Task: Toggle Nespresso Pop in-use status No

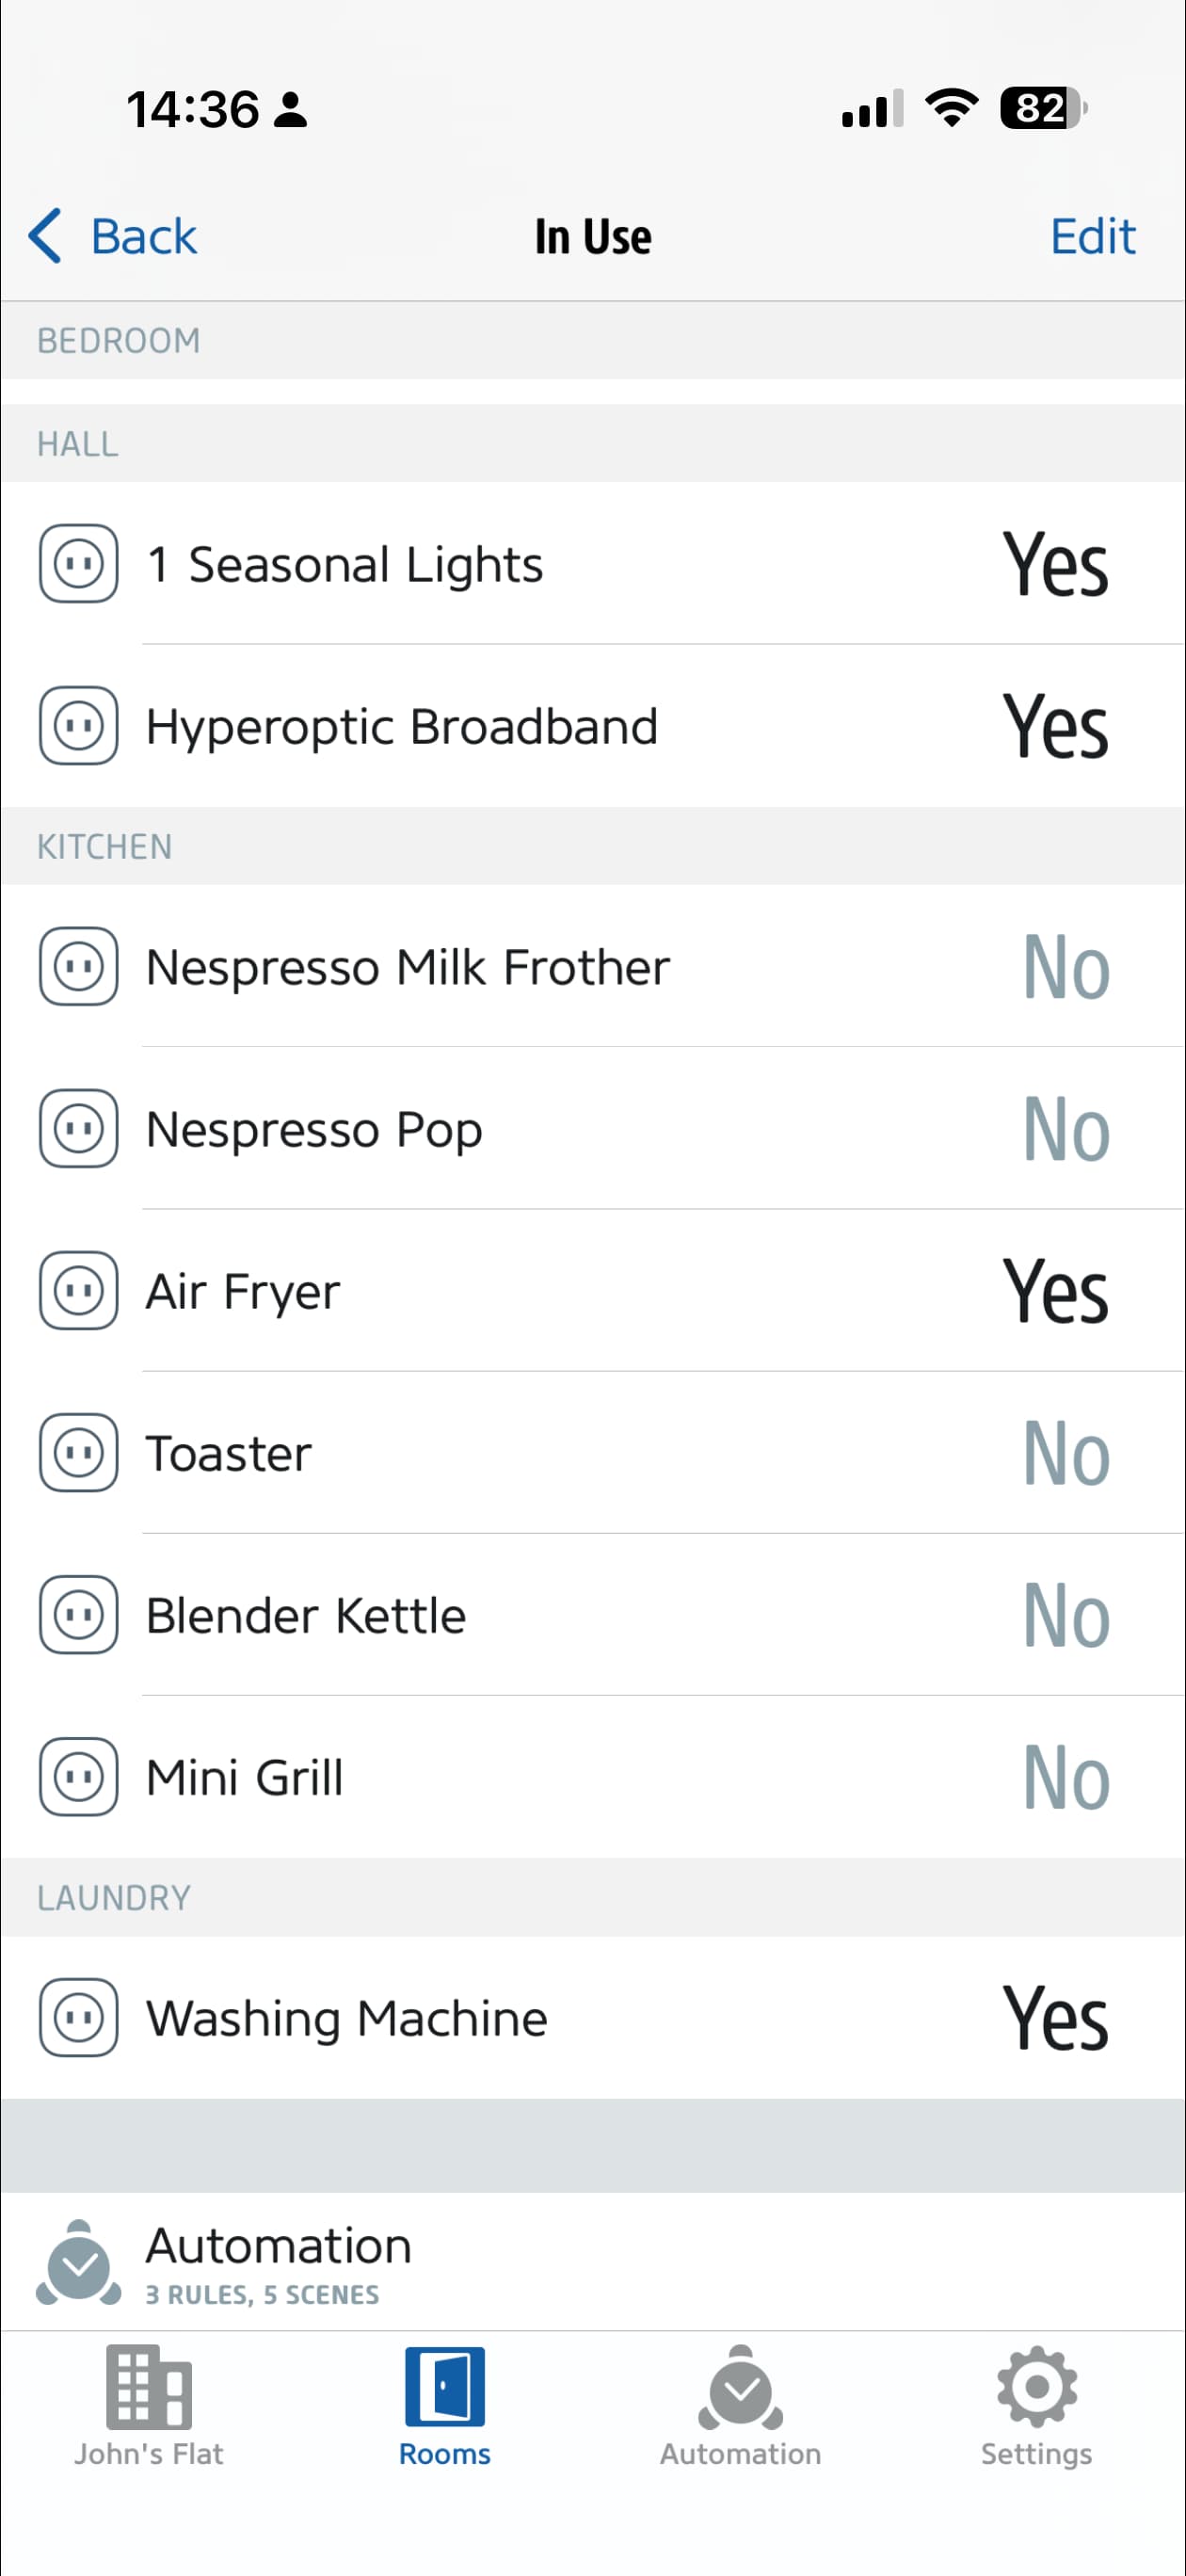Action: 1066,1129
